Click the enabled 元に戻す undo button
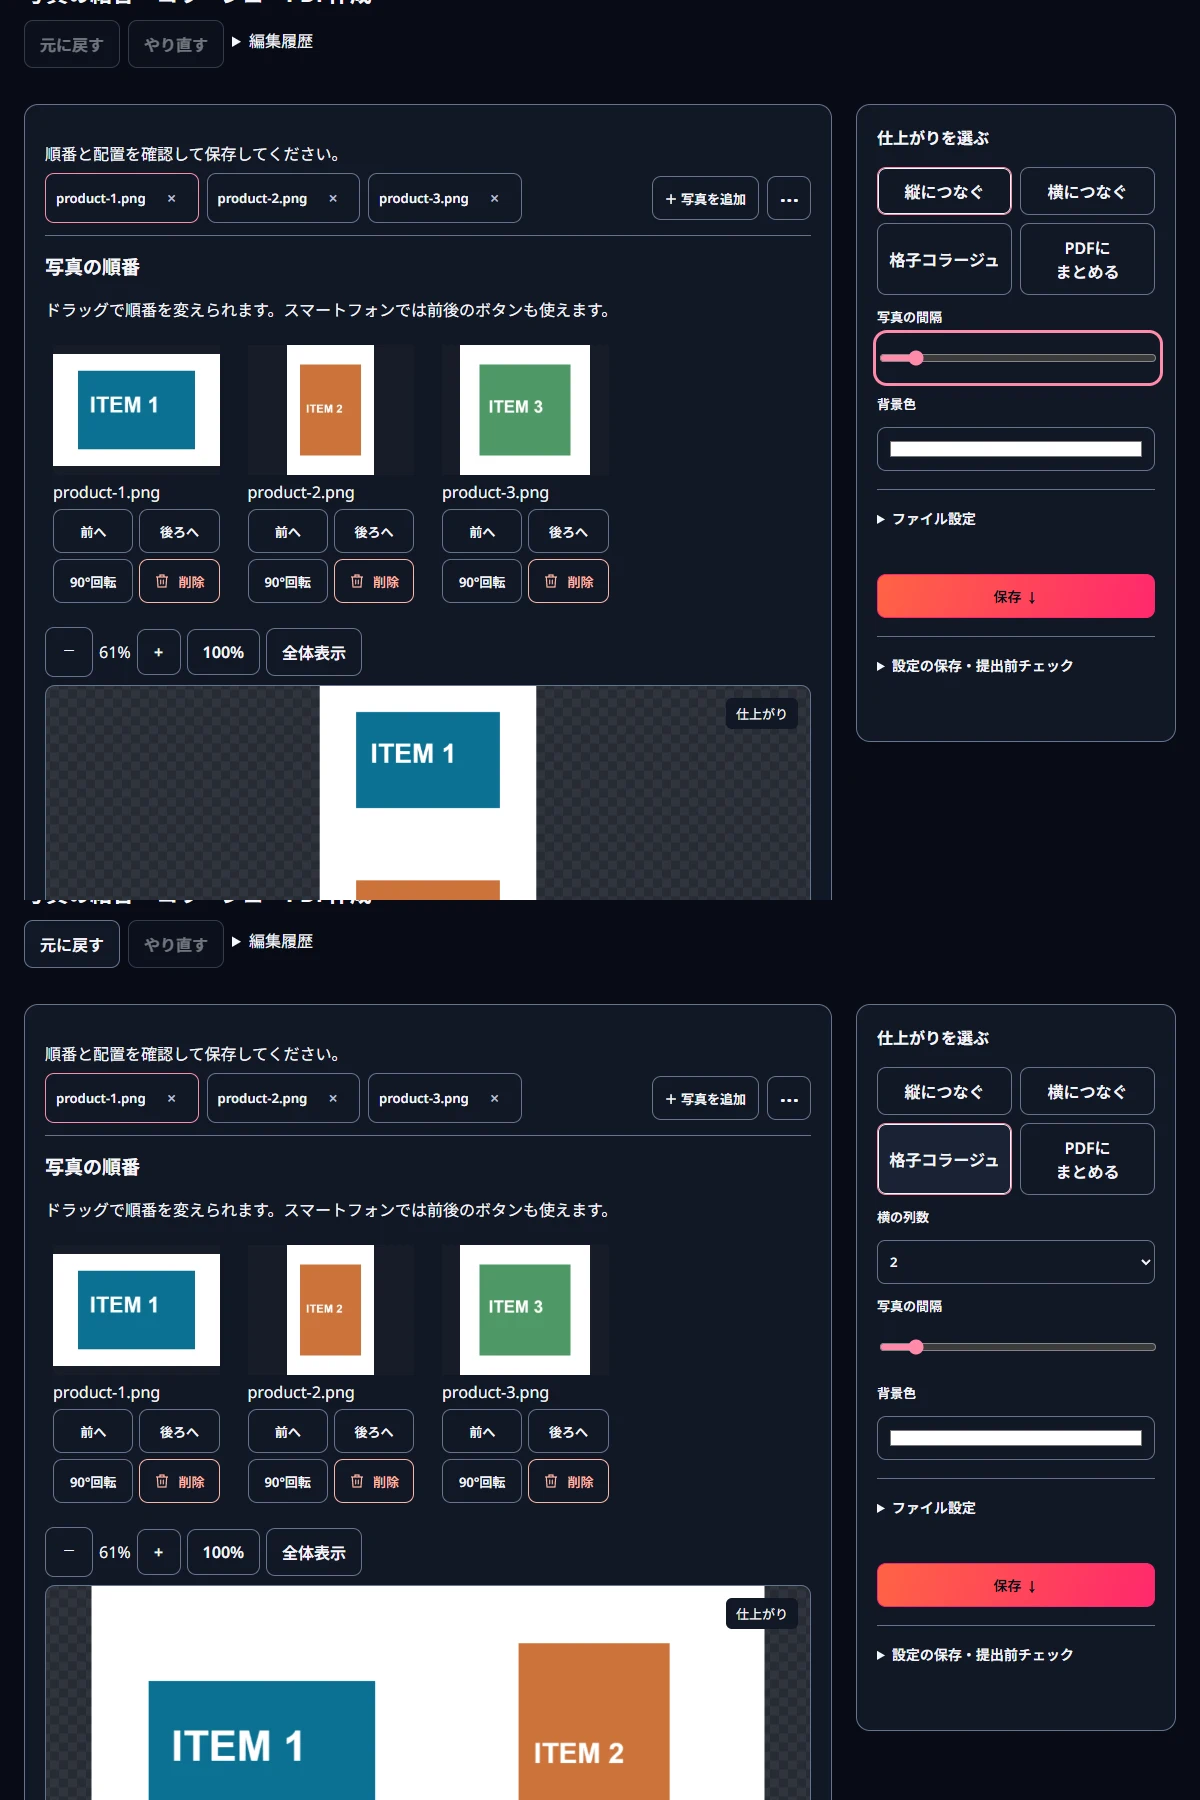 pos(72,944)
